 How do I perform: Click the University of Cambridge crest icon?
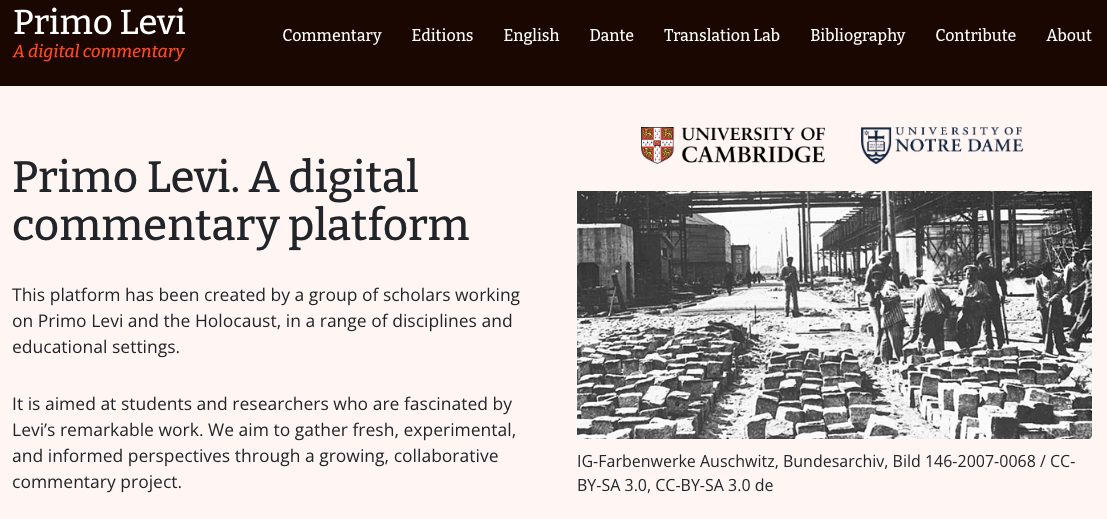(x=656, y=145)
